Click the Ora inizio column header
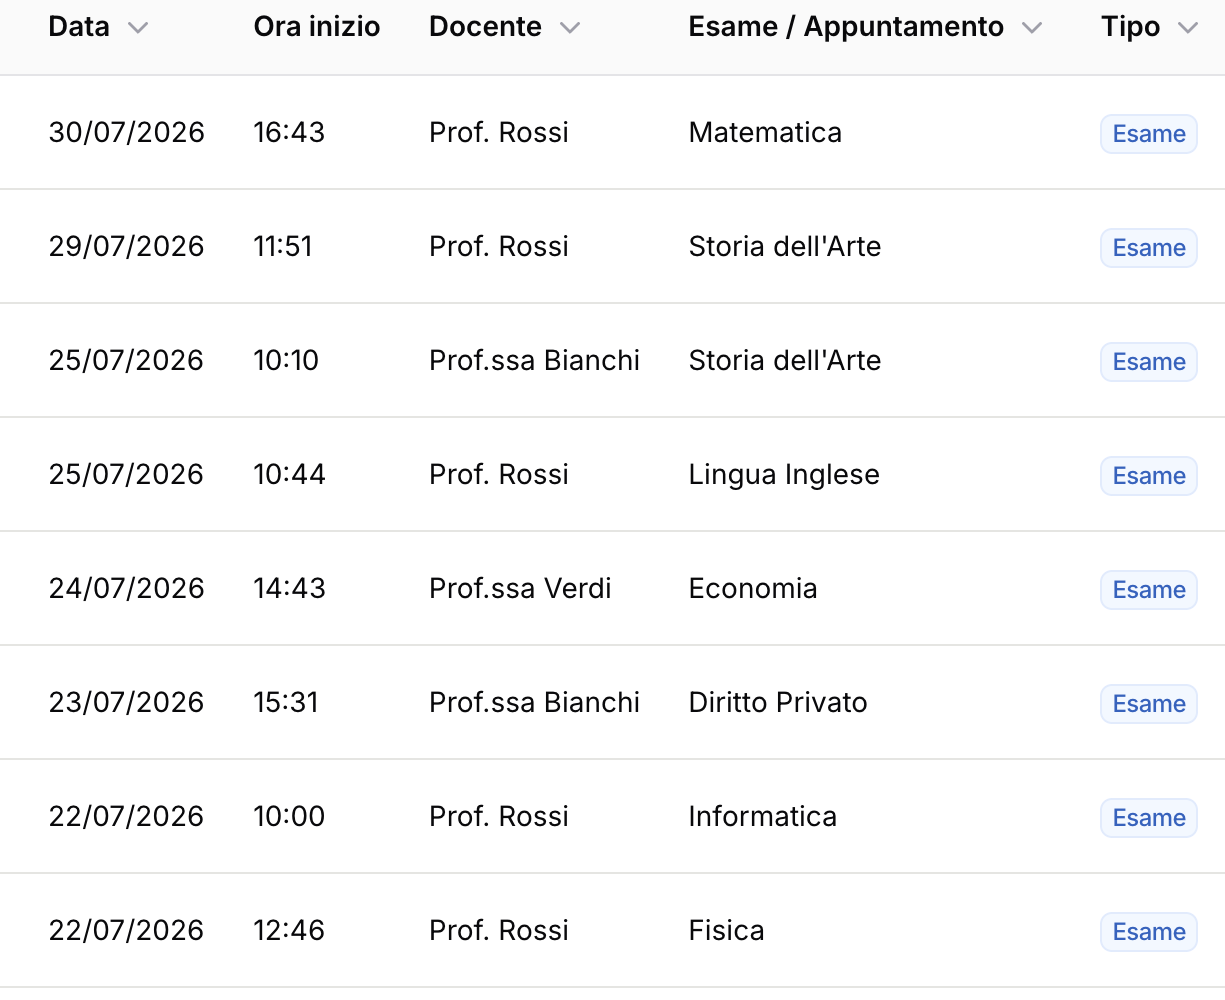1225x1000 pixels. (317, 27)
